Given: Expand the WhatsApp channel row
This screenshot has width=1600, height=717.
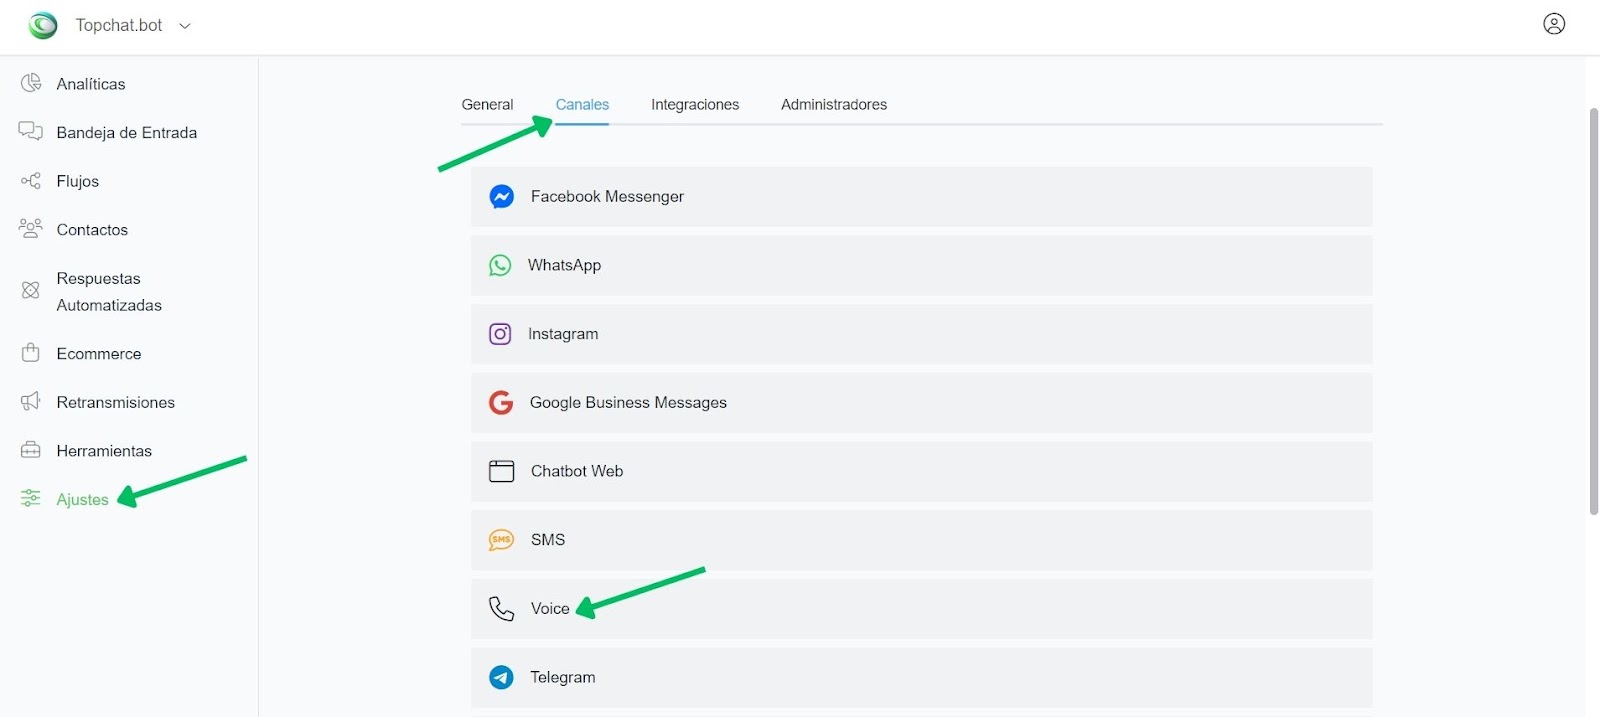Looking at the screenshot, I should tap(921, 265).
